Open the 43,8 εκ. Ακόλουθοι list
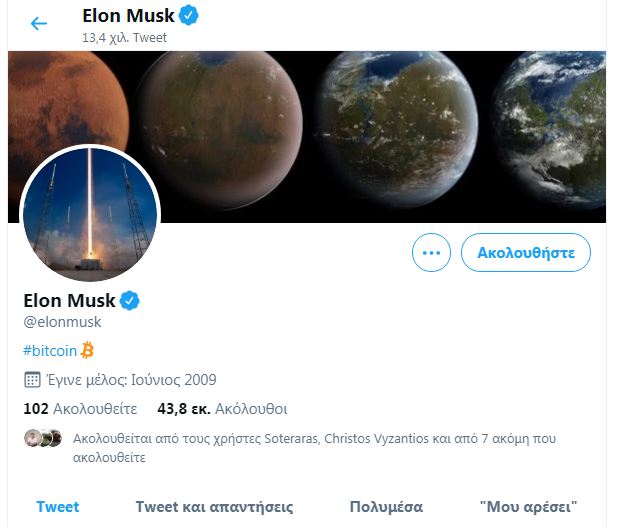The width and height of the screenshot is (620, 527). tap(222, 408)
